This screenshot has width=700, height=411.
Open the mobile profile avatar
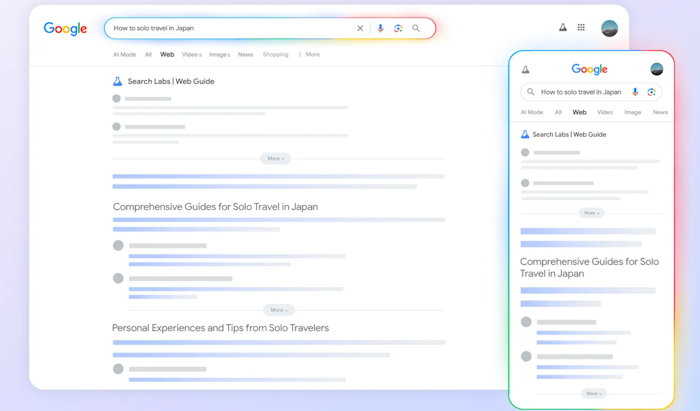click(x=657, y=69)
